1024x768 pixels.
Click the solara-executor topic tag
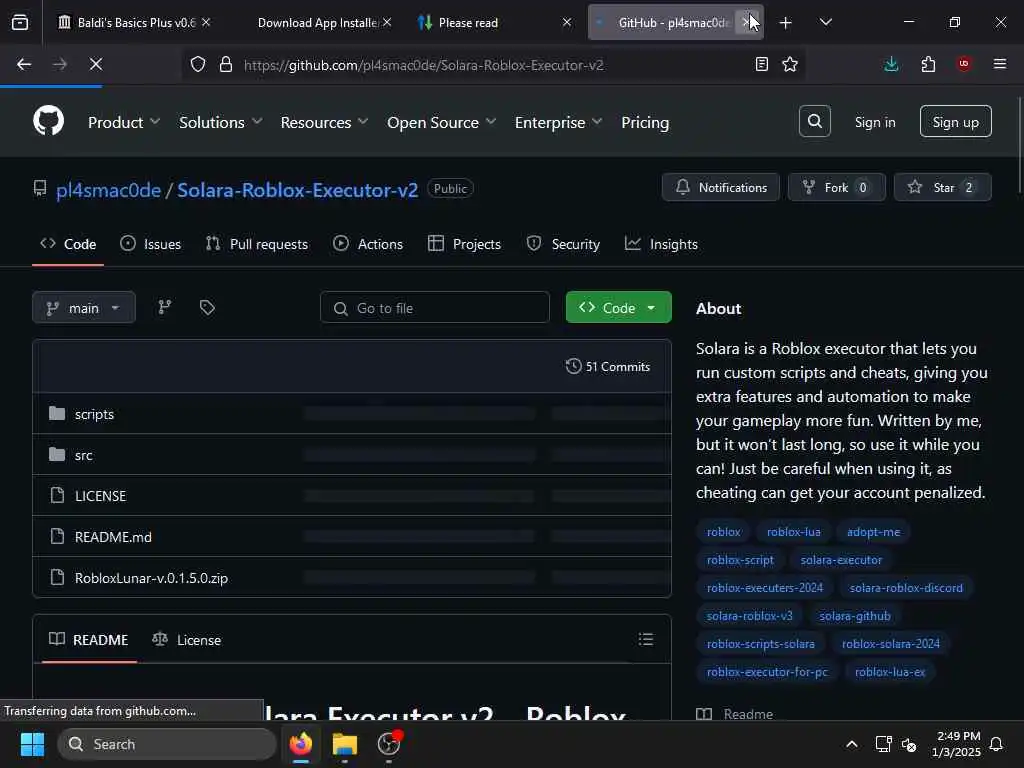click(x=841, y=560)
